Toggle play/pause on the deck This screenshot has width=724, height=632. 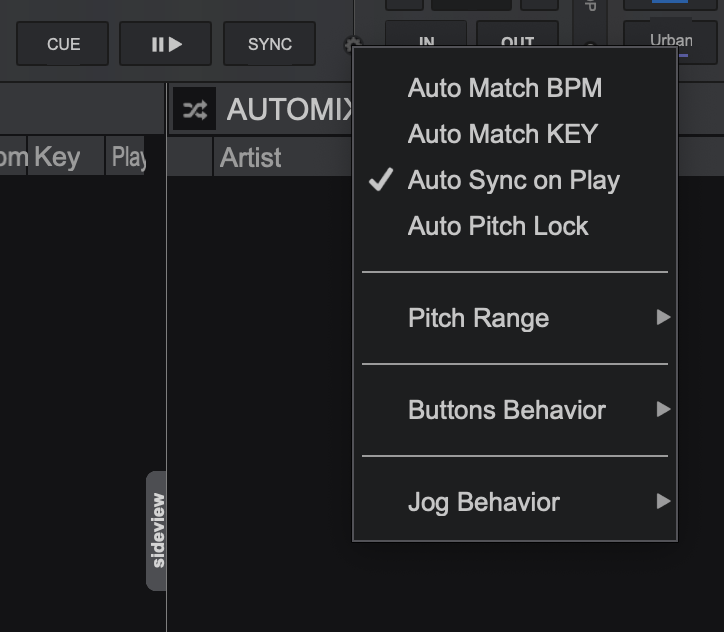click(x=166, y=44)
